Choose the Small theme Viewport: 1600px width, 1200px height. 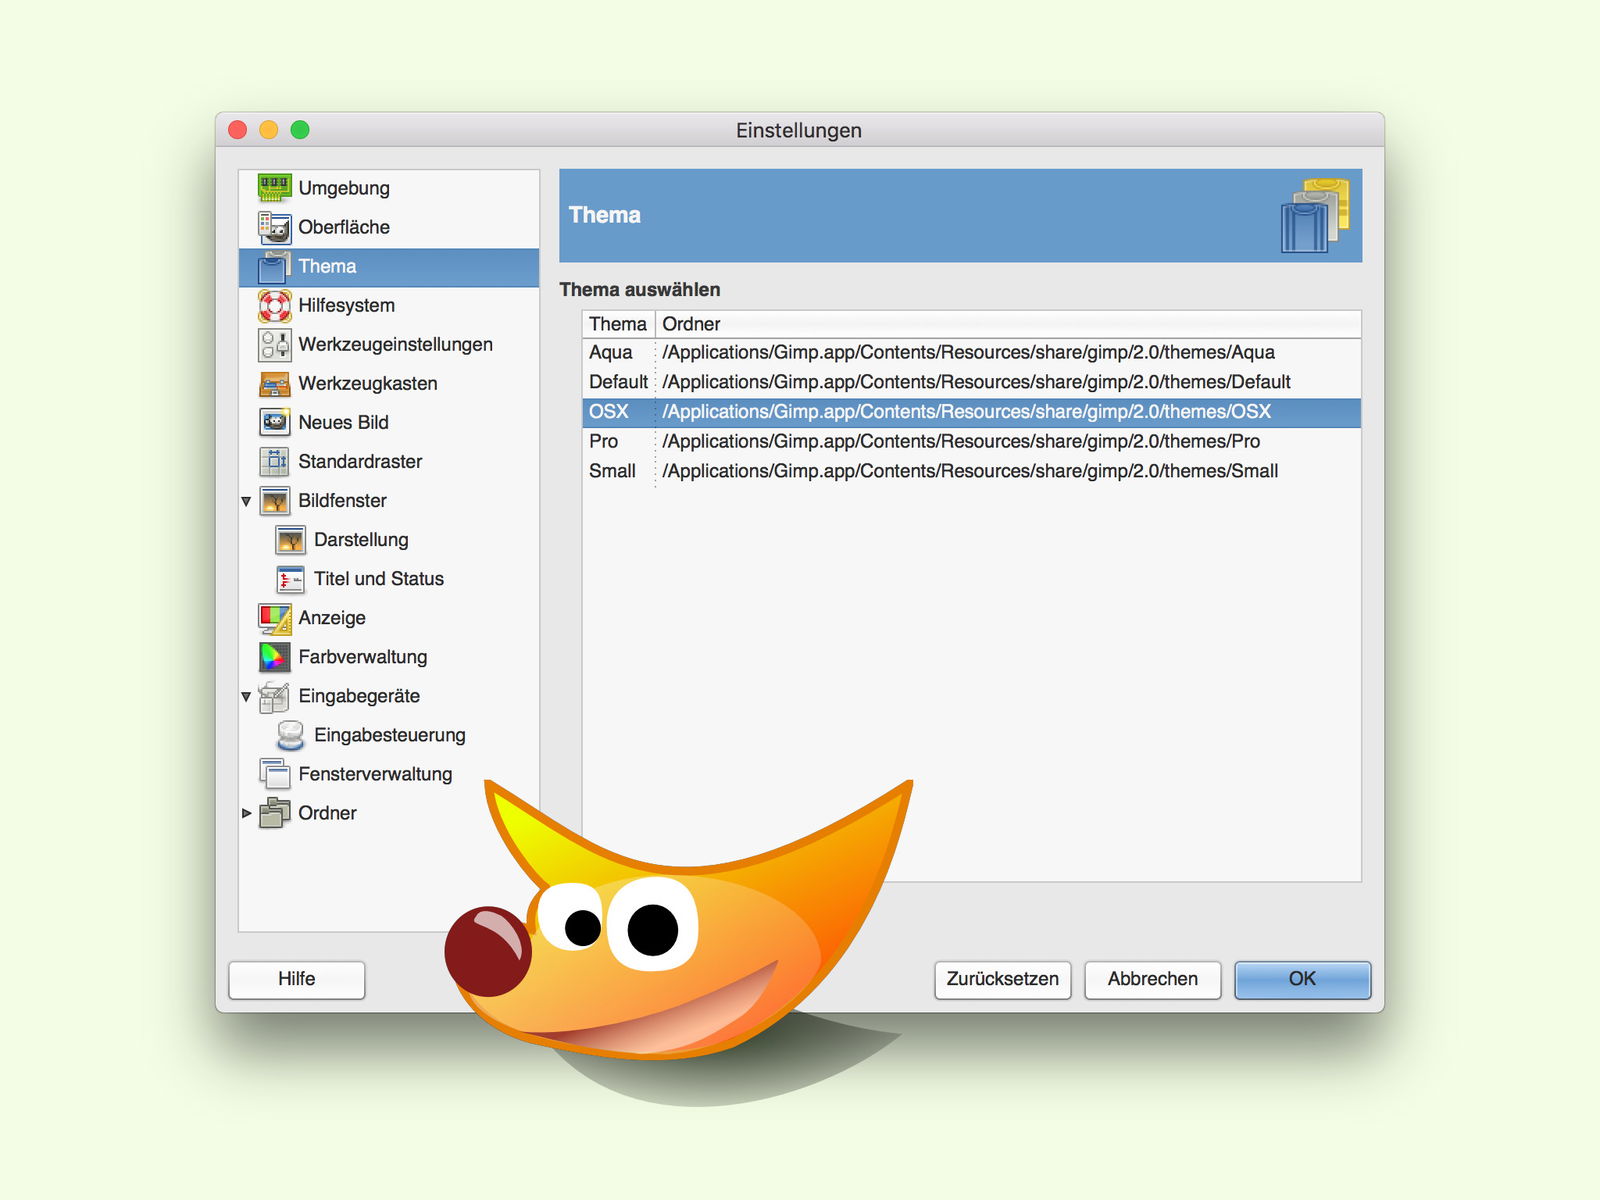(612, 471)
